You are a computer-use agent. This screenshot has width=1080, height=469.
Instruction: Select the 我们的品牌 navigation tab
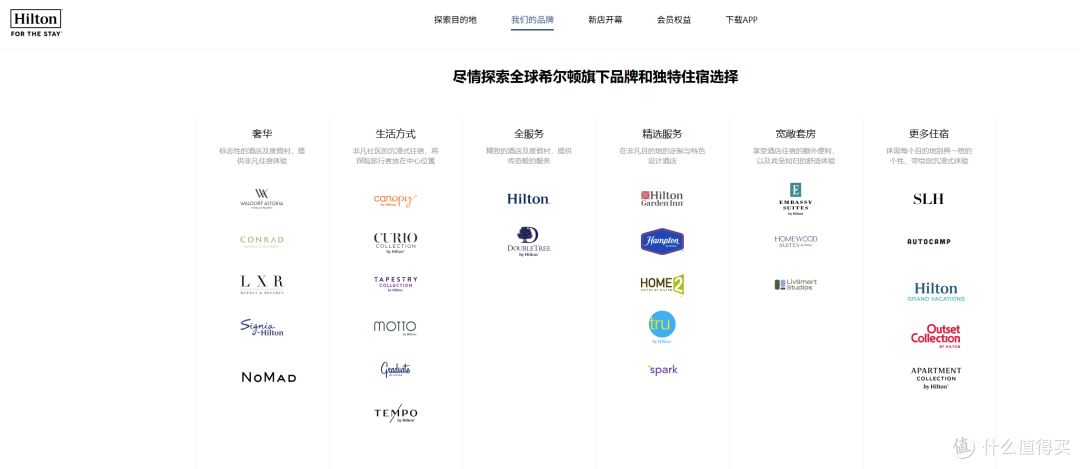tap(532, 20)
